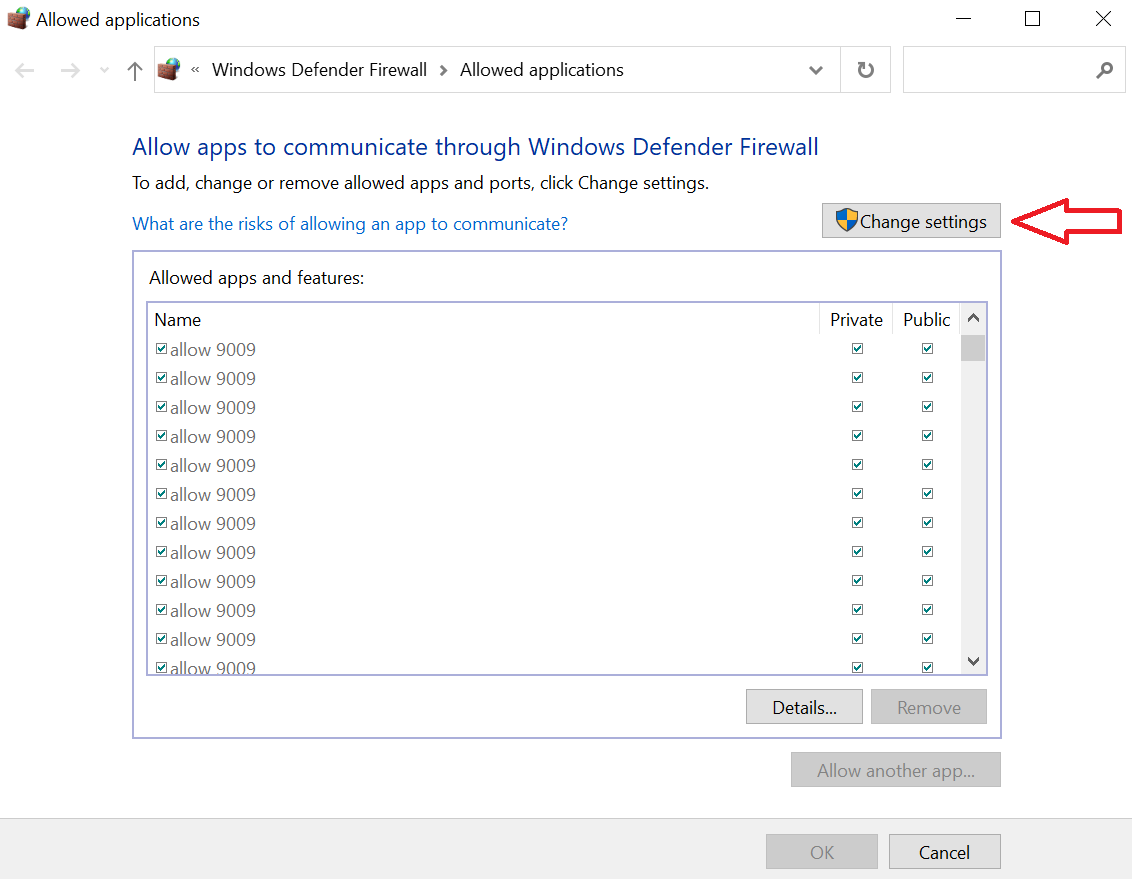Expand the double-chevron breadcrumb overflow

[195, 70]
